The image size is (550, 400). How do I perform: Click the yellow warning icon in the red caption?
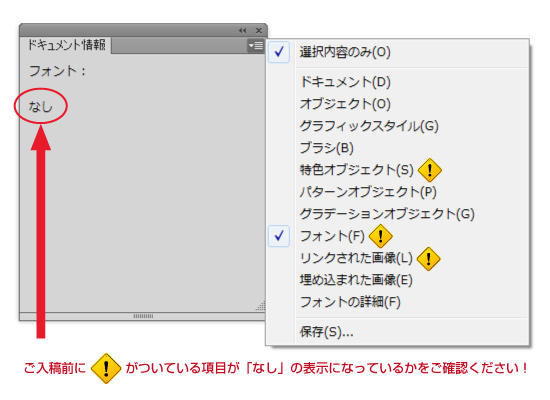coord(106,368)
